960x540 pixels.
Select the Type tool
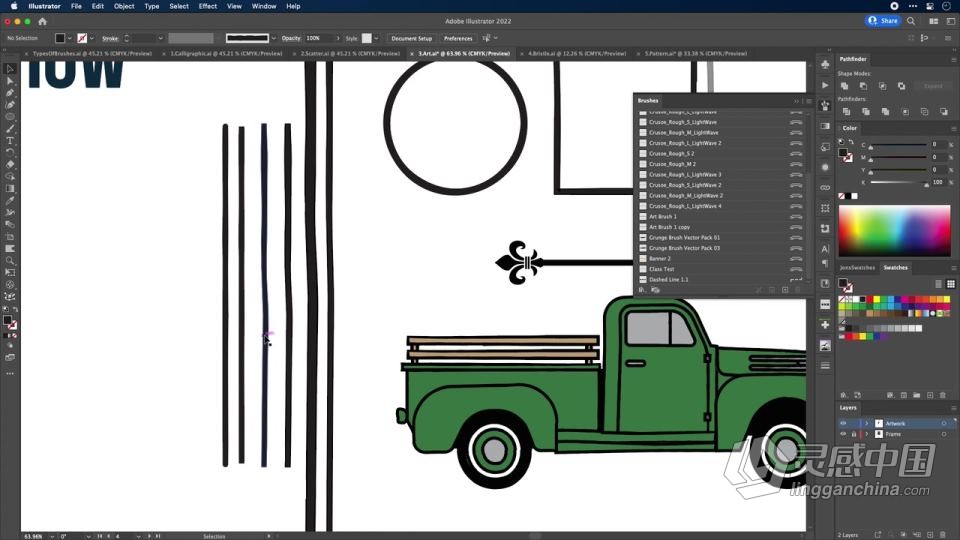click(x=10, y=141)
